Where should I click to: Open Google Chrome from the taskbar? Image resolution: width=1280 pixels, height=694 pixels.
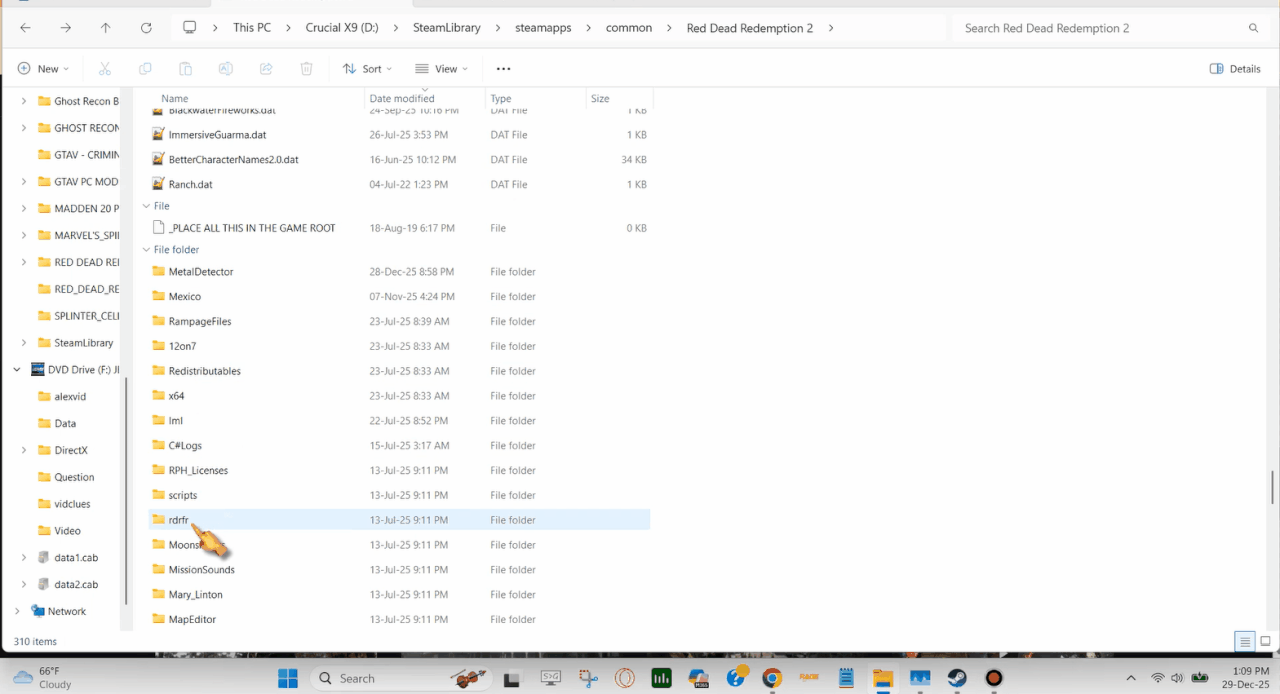tap(771, 678)
